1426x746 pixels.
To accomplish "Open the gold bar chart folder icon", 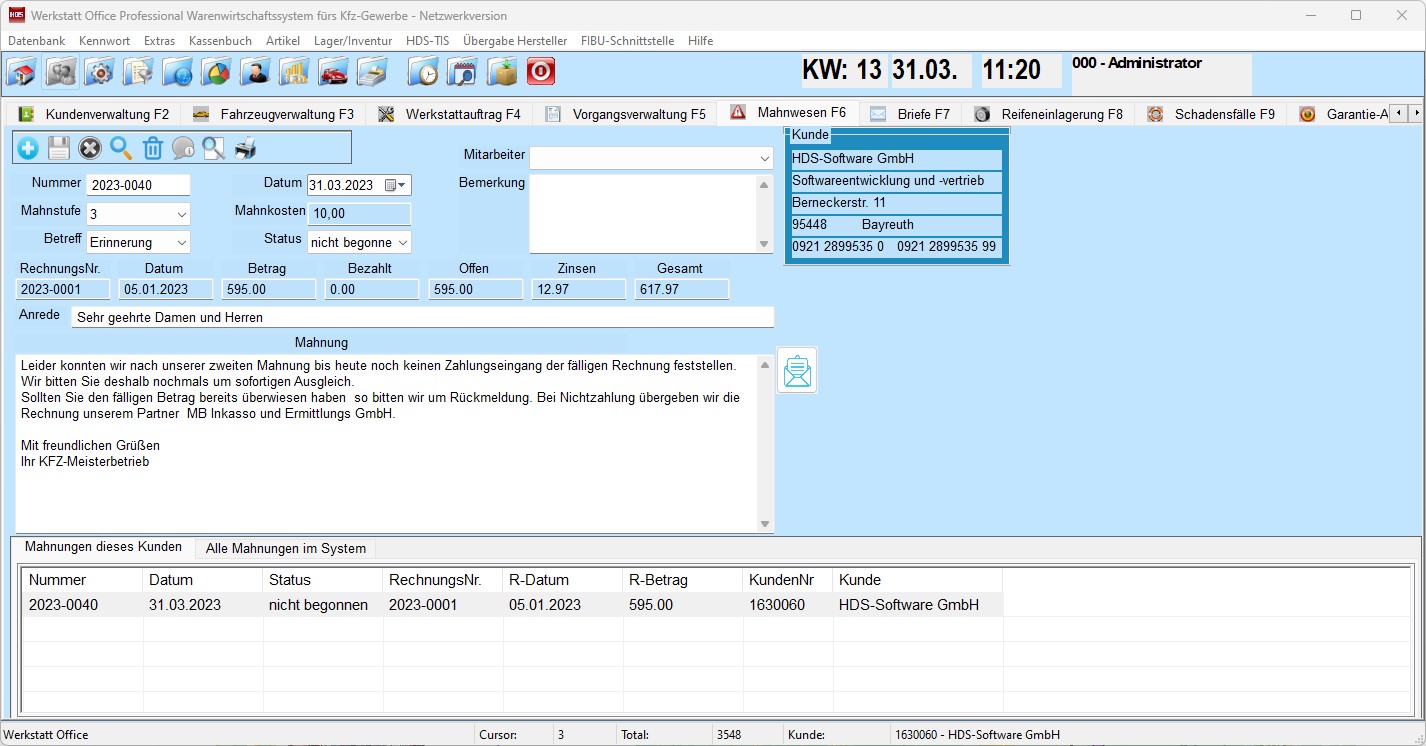I will (294, 72).
